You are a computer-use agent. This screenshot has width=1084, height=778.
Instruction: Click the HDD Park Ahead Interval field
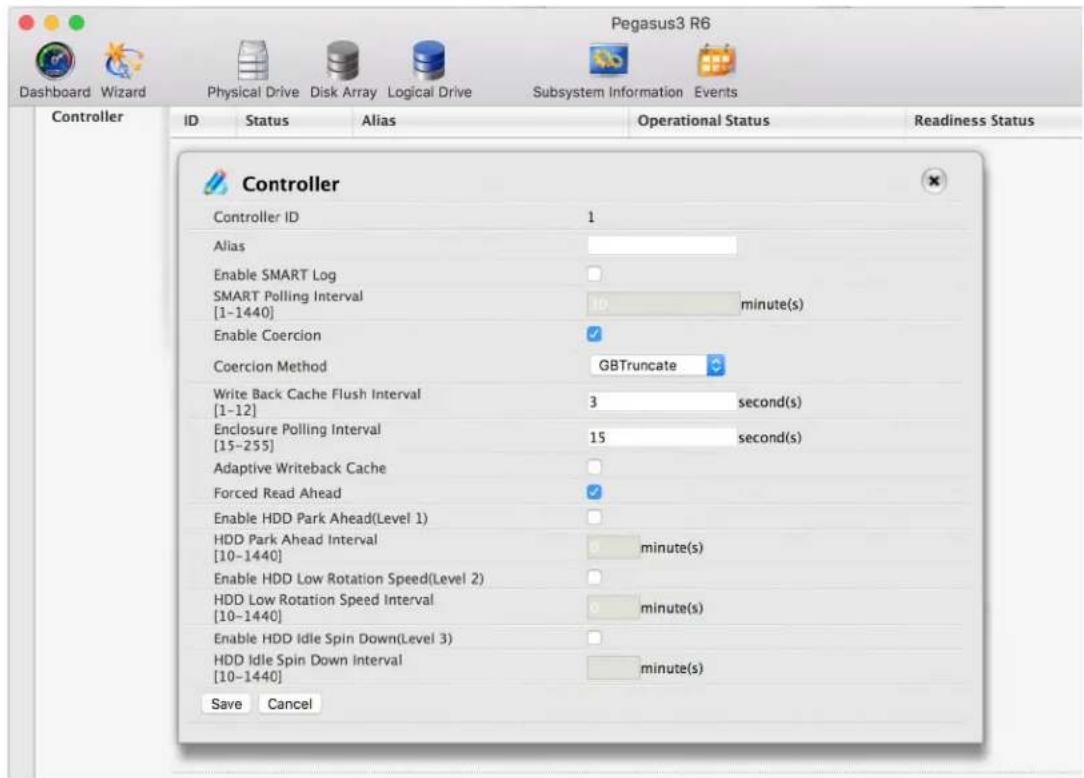click(613, 547)
